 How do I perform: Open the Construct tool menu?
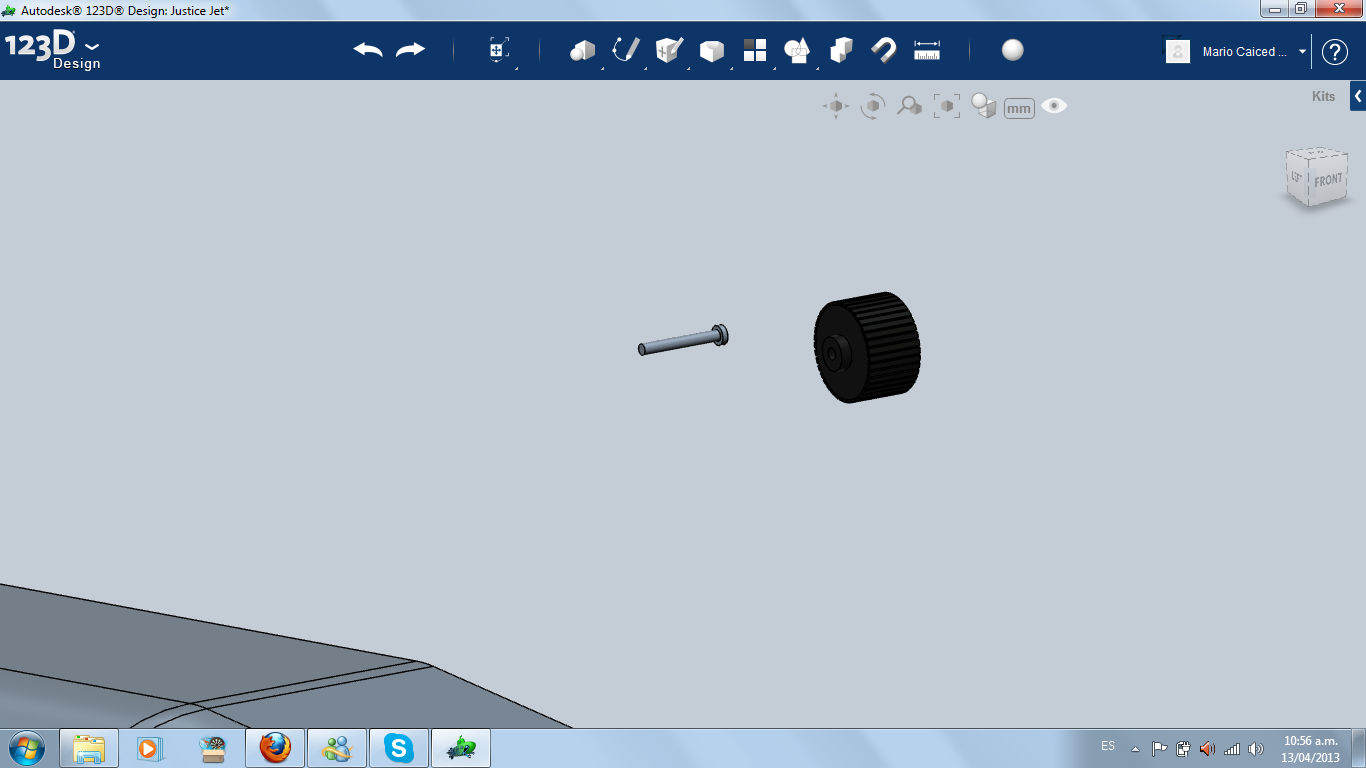pyautogui.click(x=668, y=50)
